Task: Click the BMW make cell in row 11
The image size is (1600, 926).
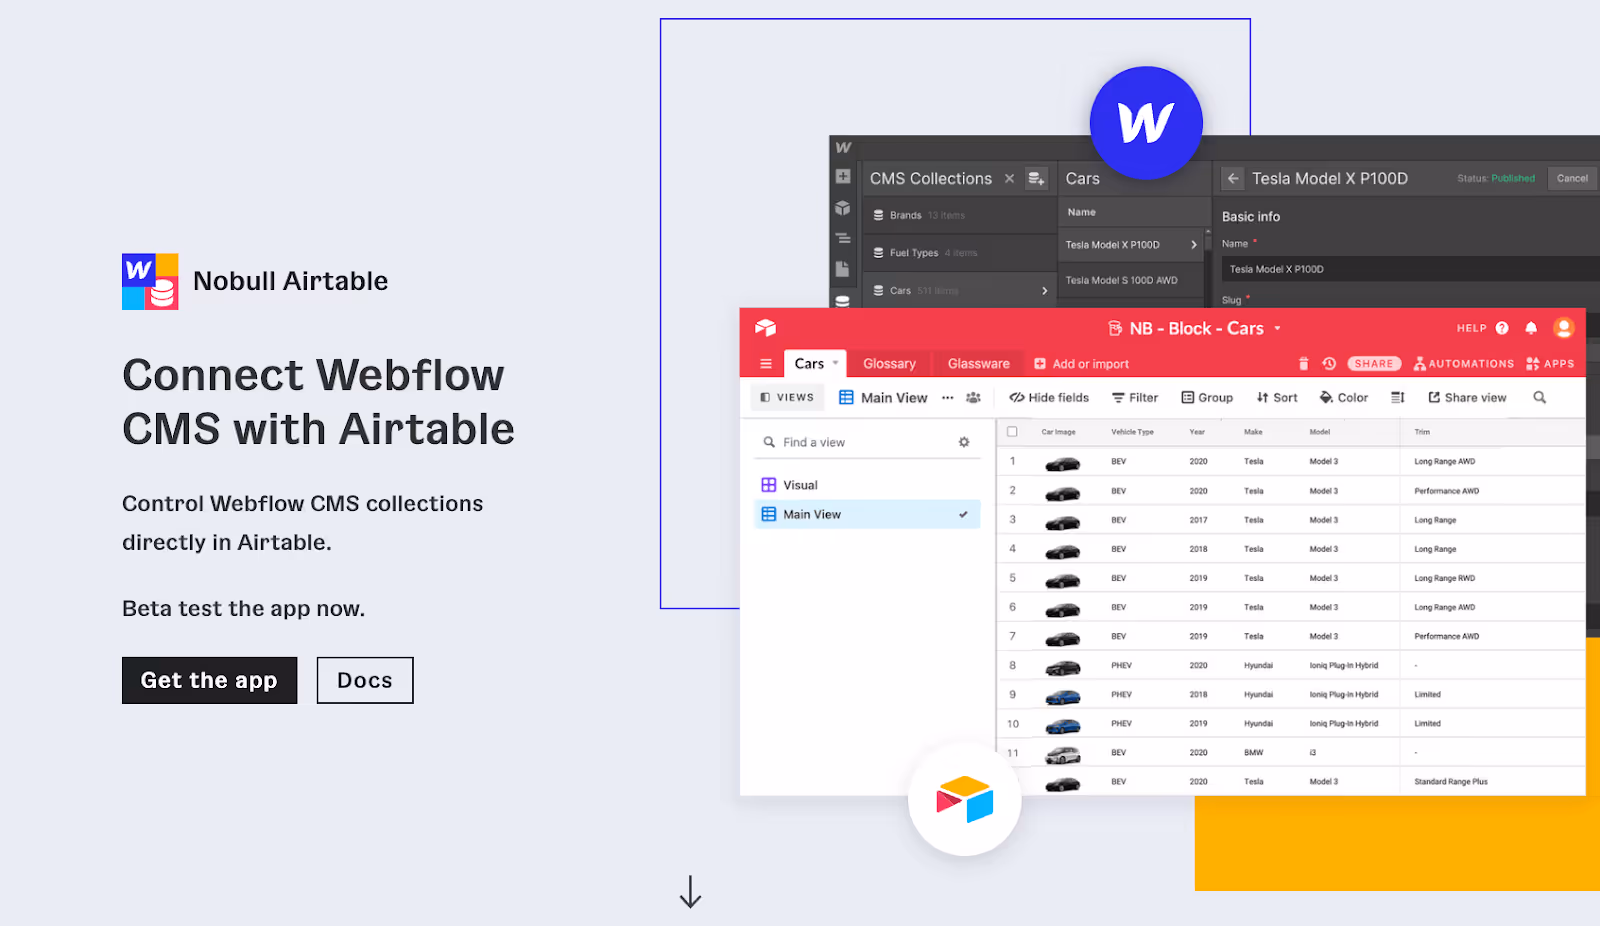Action: point(1254,753)
